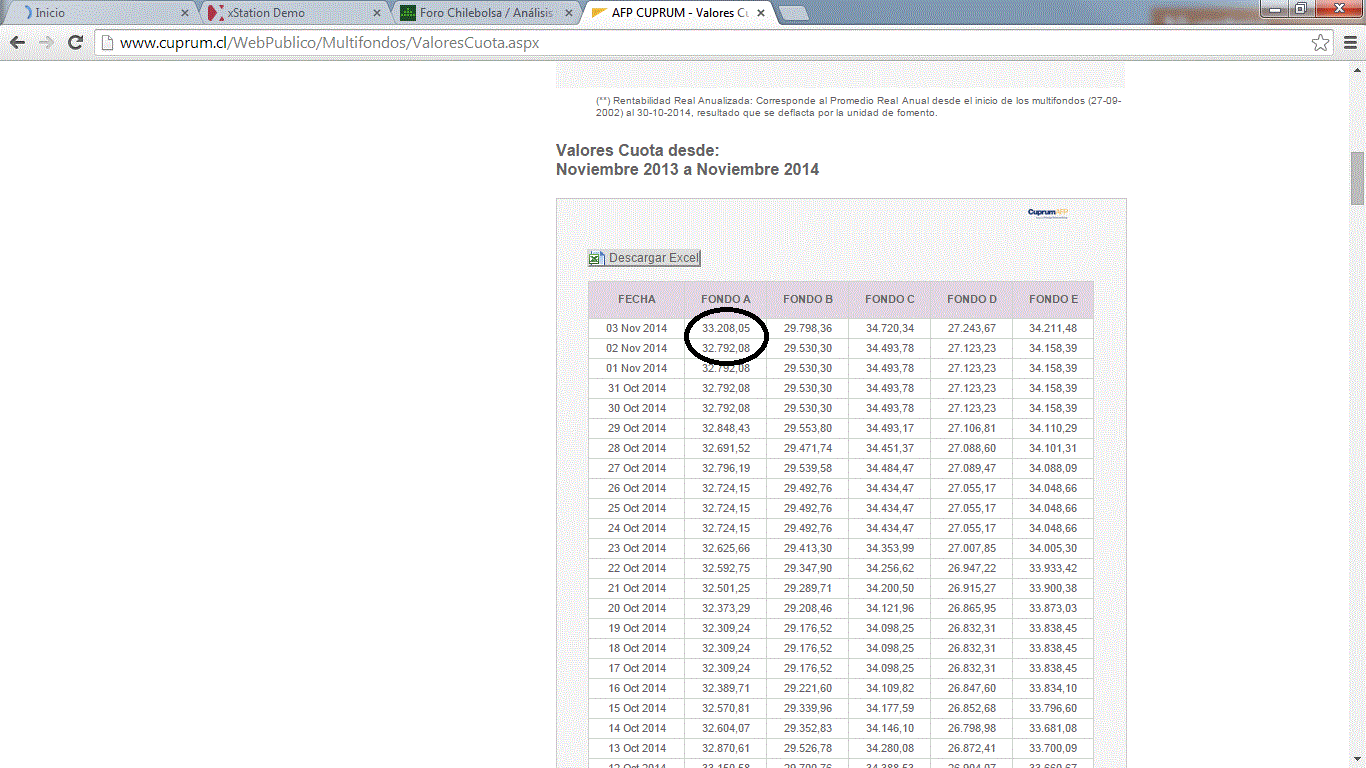Select the date 19 Oct 2014
This screenshot has width=1366, height=768.
point(636,628)
